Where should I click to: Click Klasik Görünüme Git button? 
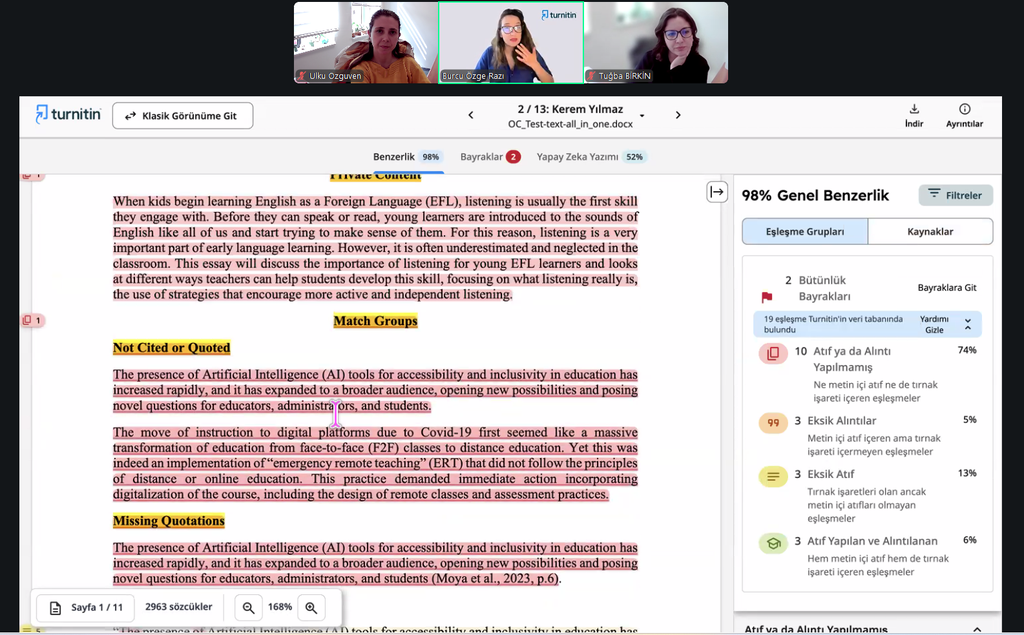click(182, 116)
